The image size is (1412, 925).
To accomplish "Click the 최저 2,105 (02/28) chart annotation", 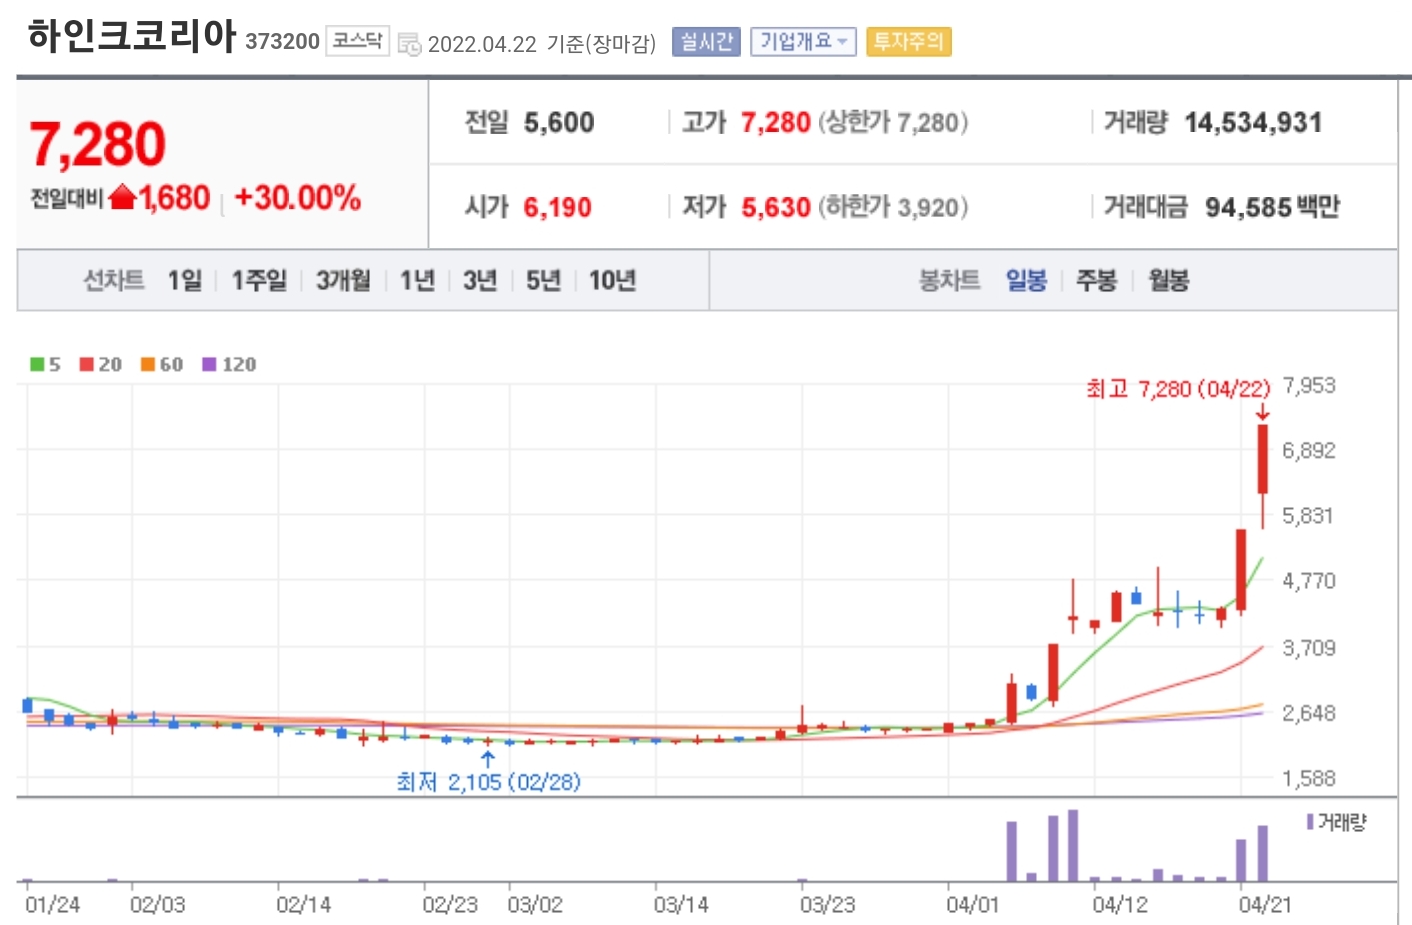I will 488,782.
